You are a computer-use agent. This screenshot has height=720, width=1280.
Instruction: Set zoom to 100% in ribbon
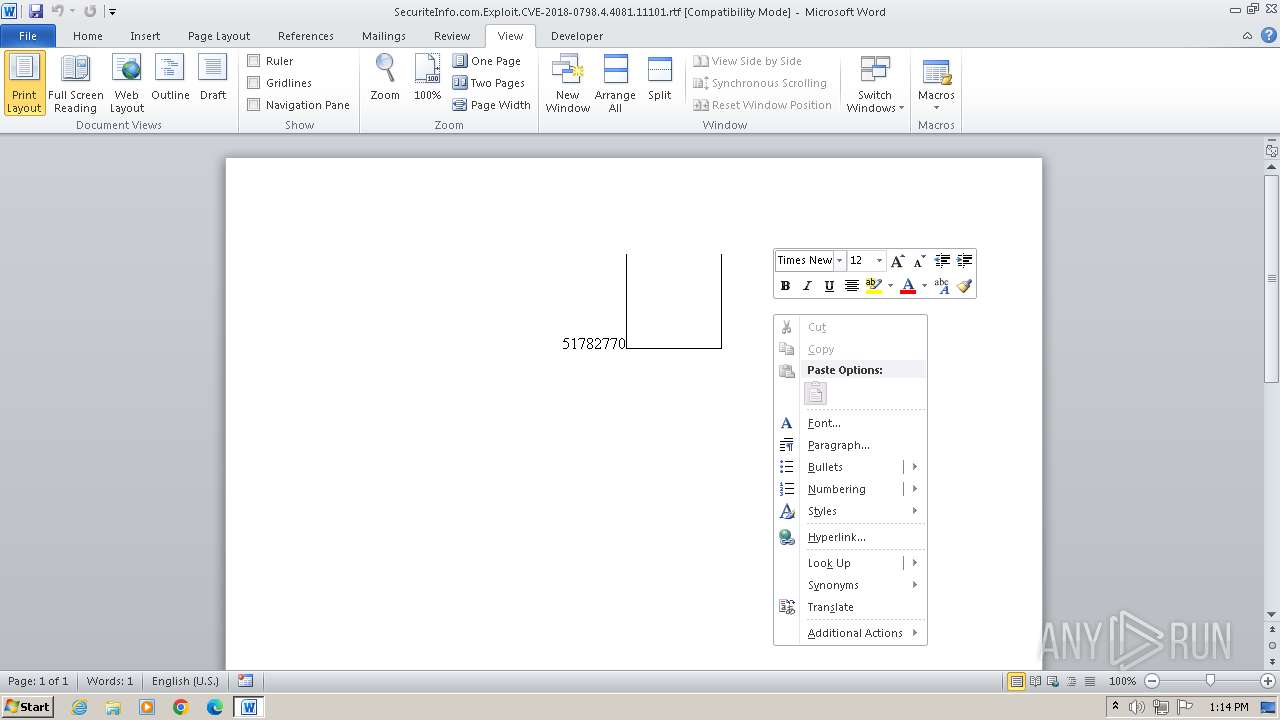[428, 78]
